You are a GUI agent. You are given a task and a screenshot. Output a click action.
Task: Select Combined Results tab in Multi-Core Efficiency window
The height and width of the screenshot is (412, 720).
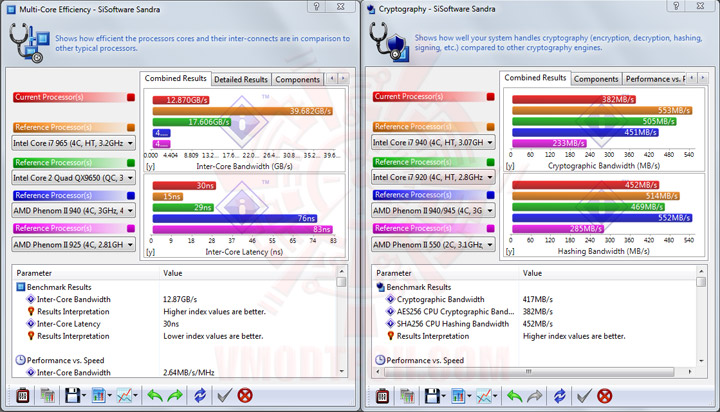[175, 79]
